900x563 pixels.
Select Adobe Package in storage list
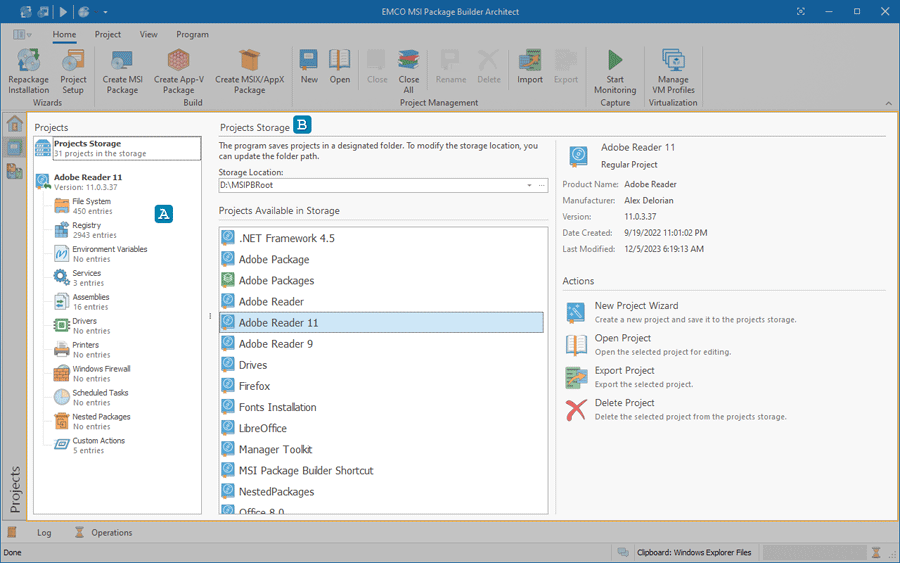(381, 259)
